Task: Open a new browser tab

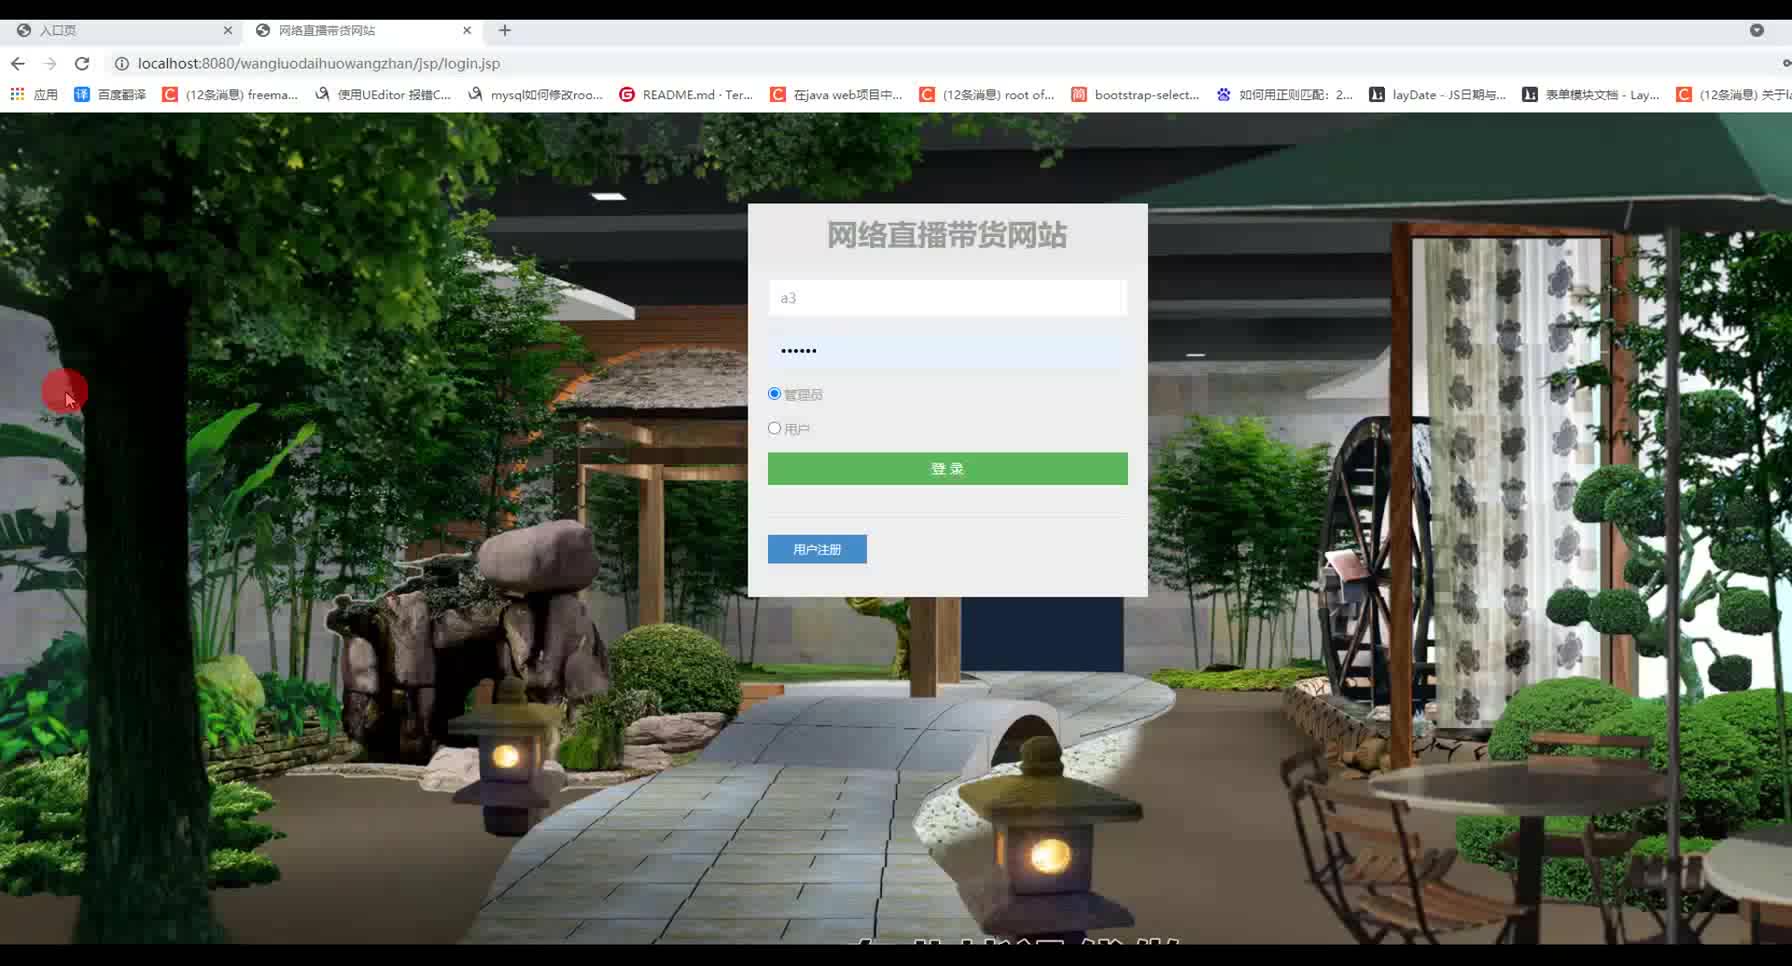Action: pos(505,30)
